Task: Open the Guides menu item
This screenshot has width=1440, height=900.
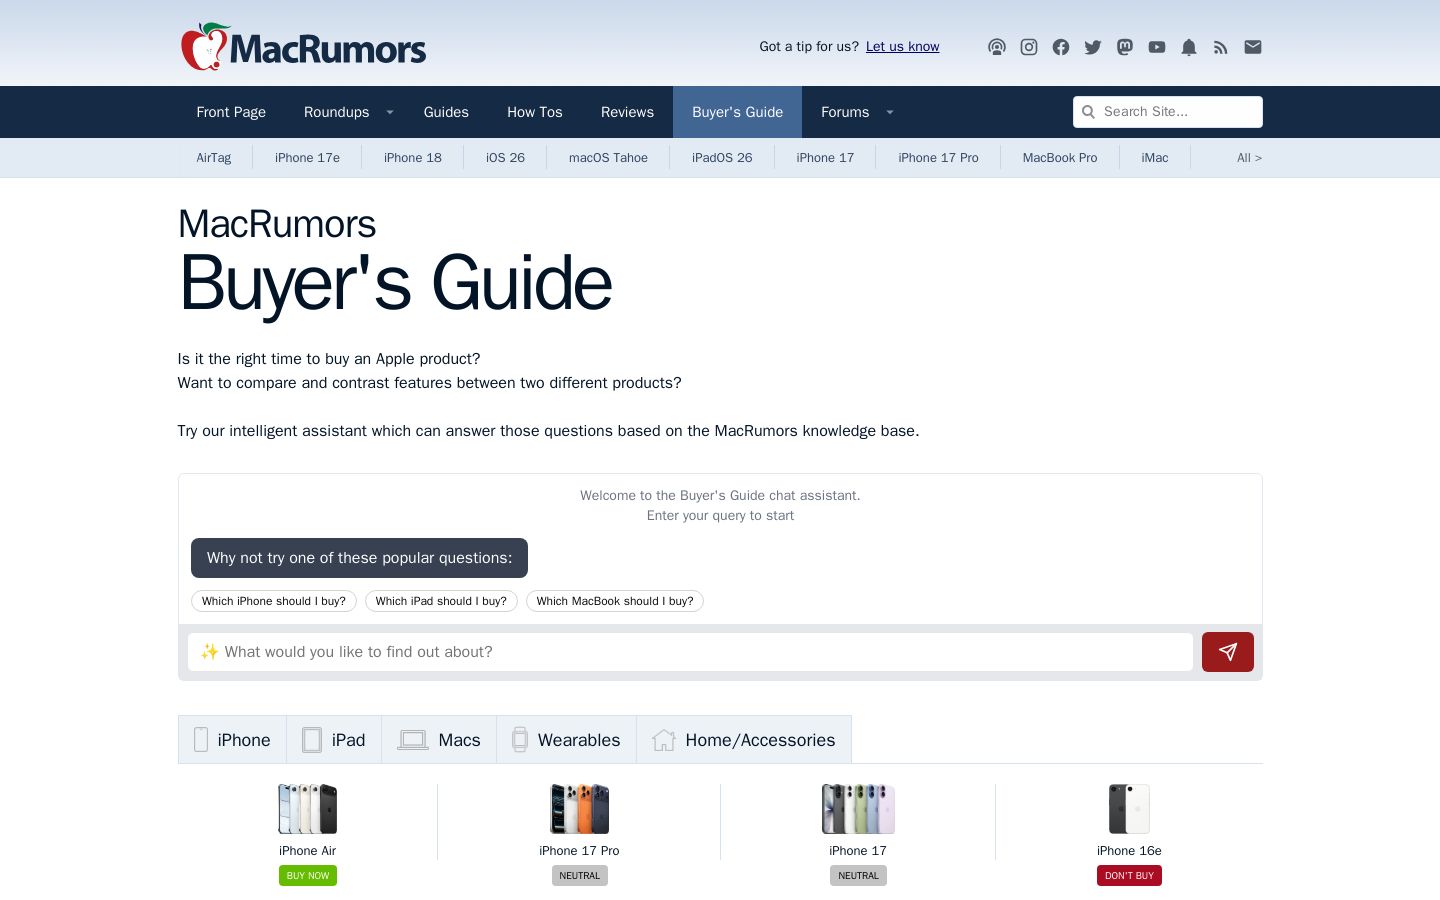Action: click(446, 112)
